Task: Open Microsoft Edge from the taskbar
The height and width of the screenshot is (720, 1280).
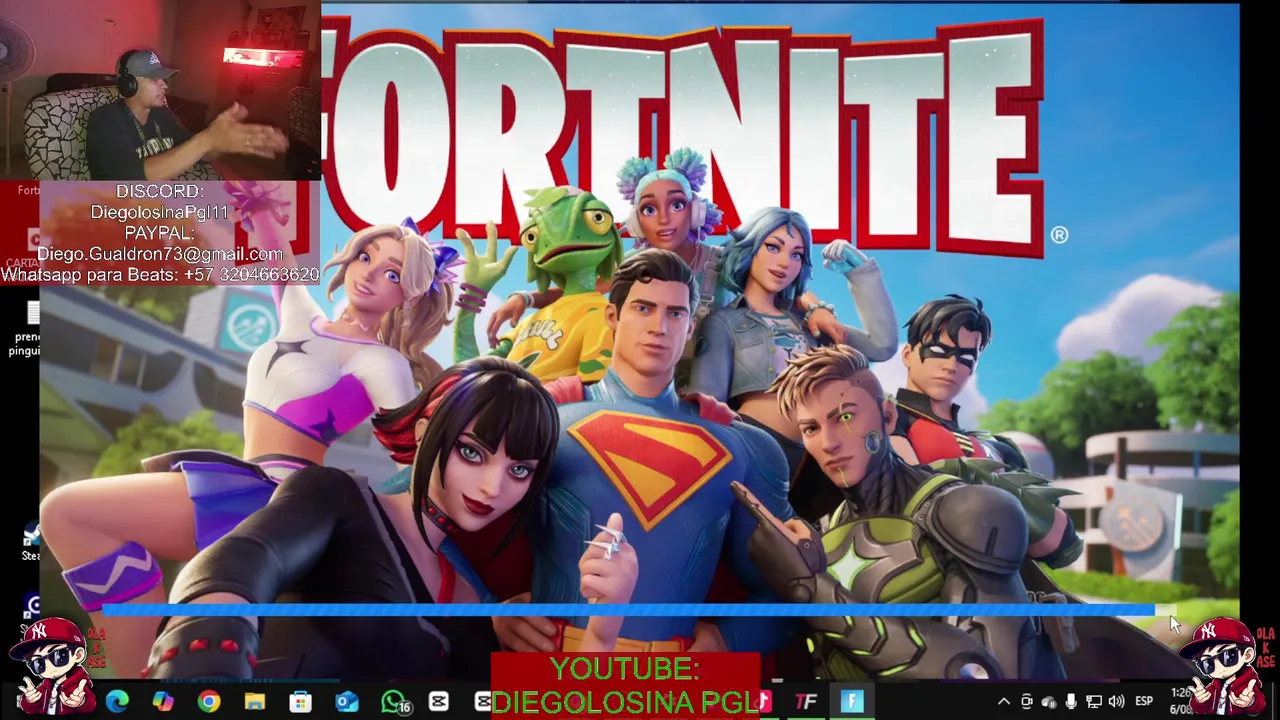Action: coord(117,702)
